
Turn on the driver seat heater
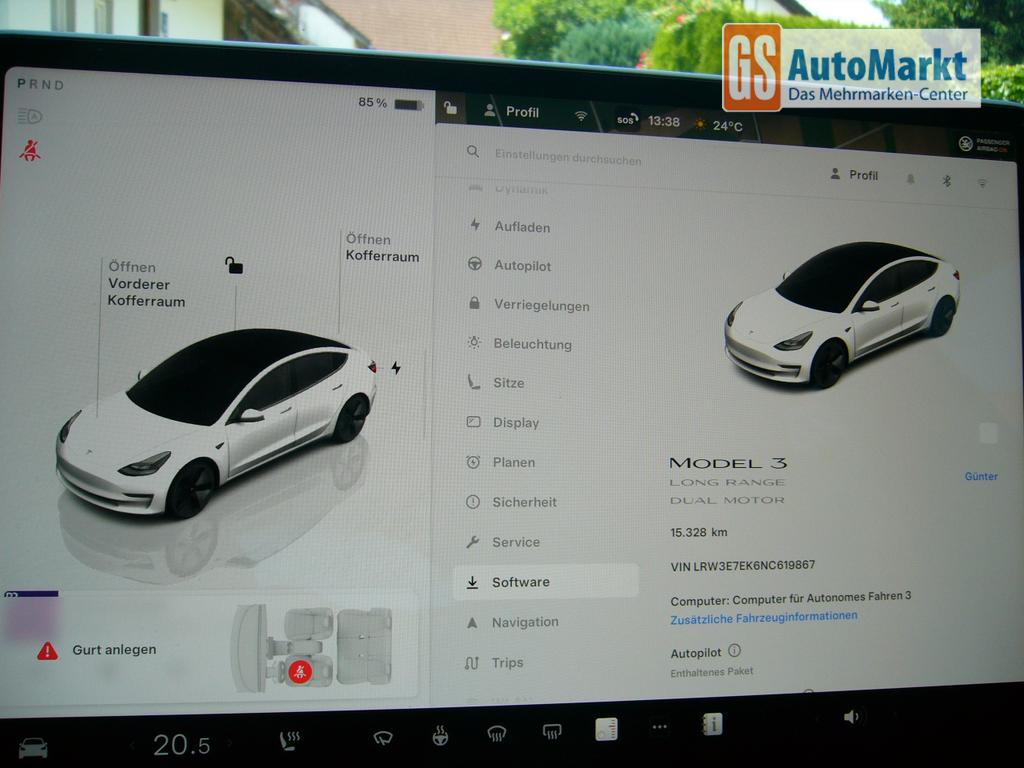point(289,741)
